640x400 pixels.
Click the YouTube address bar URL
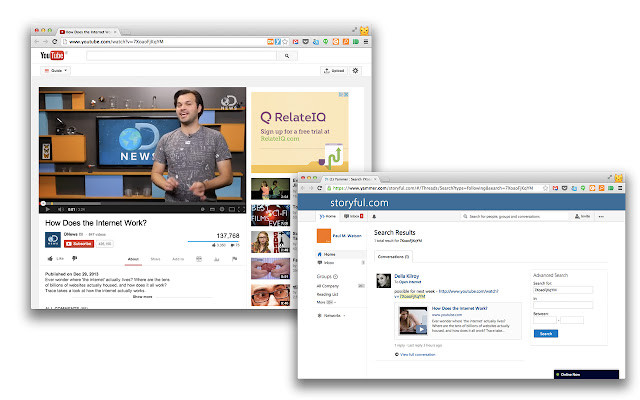(x=116, y=42)
